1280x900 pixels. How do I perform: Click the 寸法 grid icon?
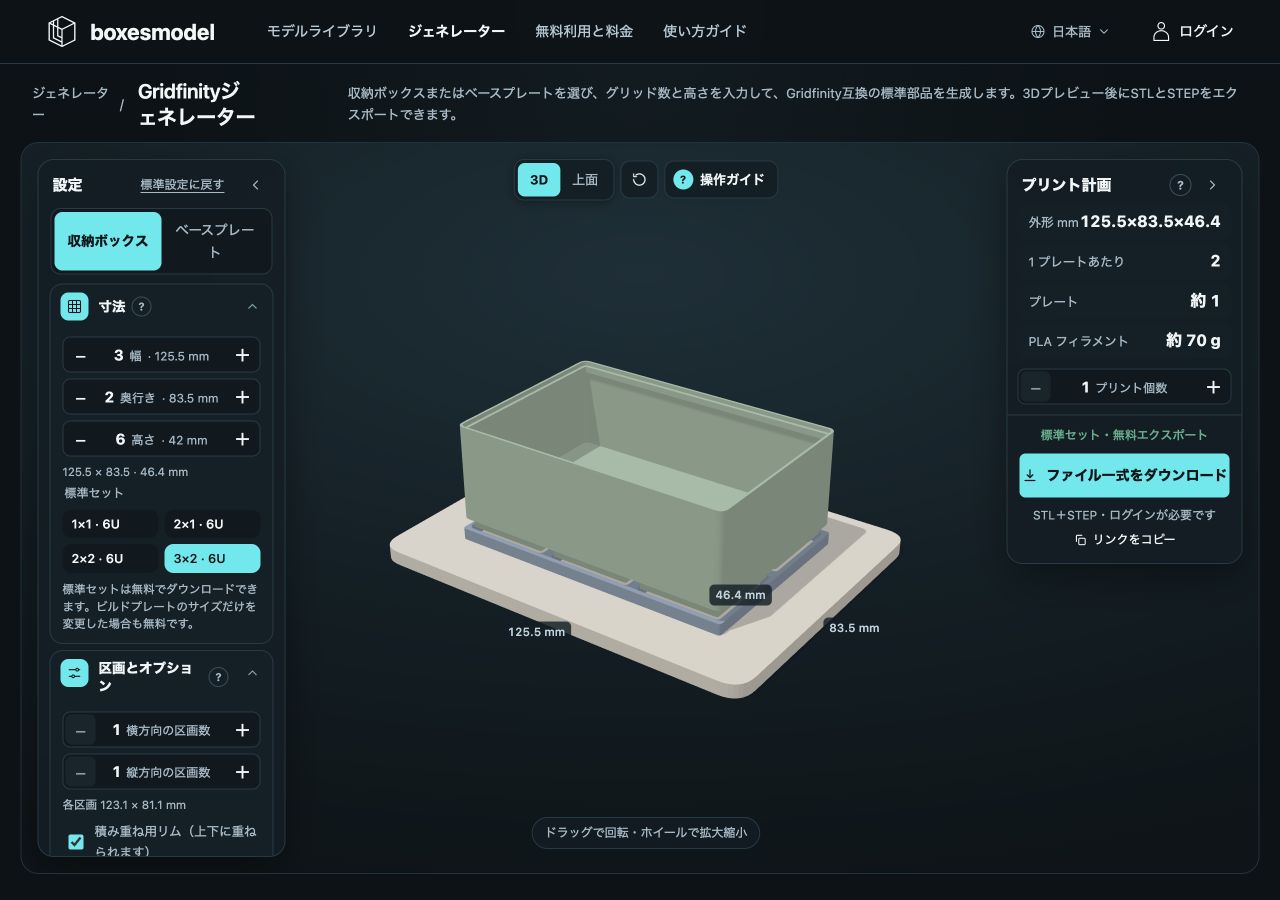[x=75, y=306]
